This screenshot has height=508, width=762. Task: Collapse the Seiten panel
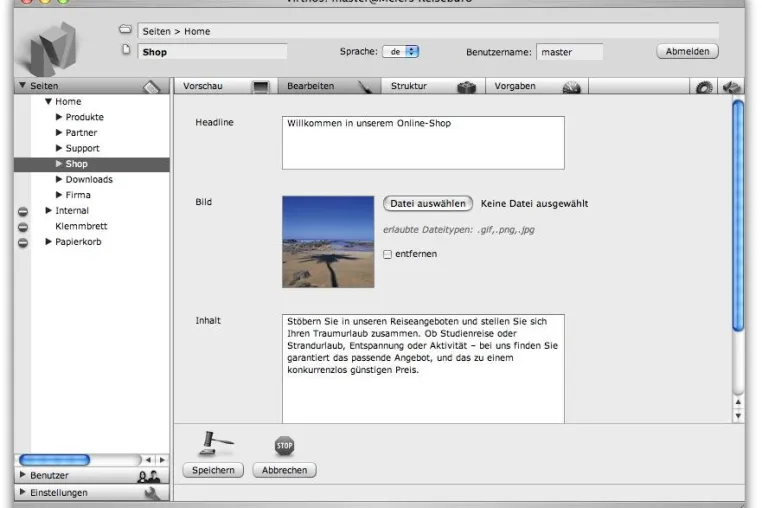coord(22,86)
